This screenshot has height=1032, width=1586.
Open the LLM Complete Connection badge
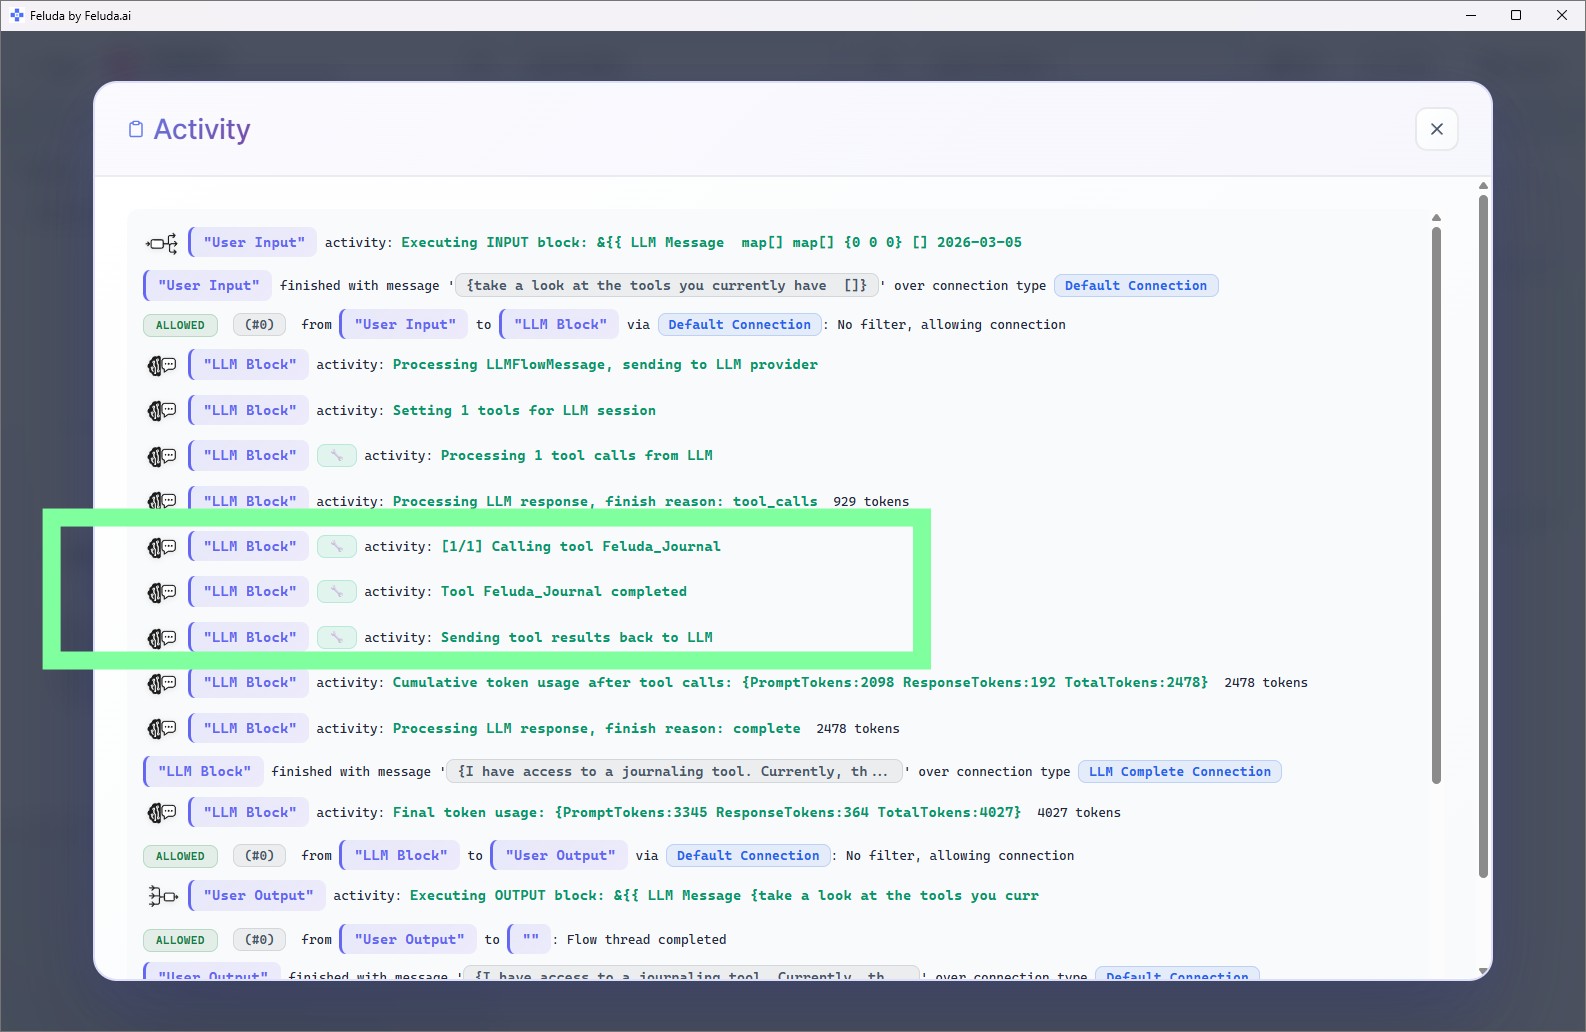(1179, 772)
